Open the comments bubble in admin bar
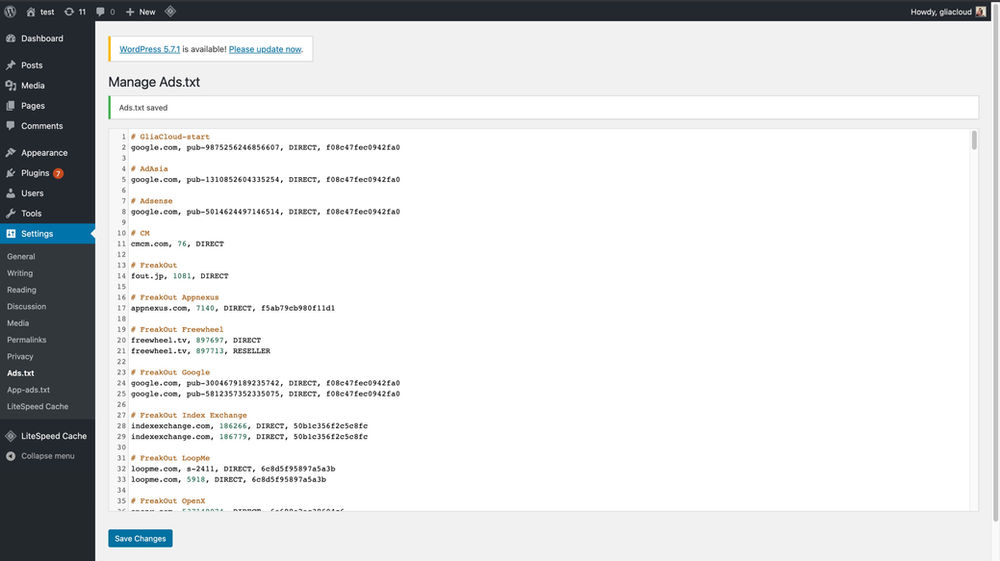This screenshot has width=1000, height=561. 105,11
